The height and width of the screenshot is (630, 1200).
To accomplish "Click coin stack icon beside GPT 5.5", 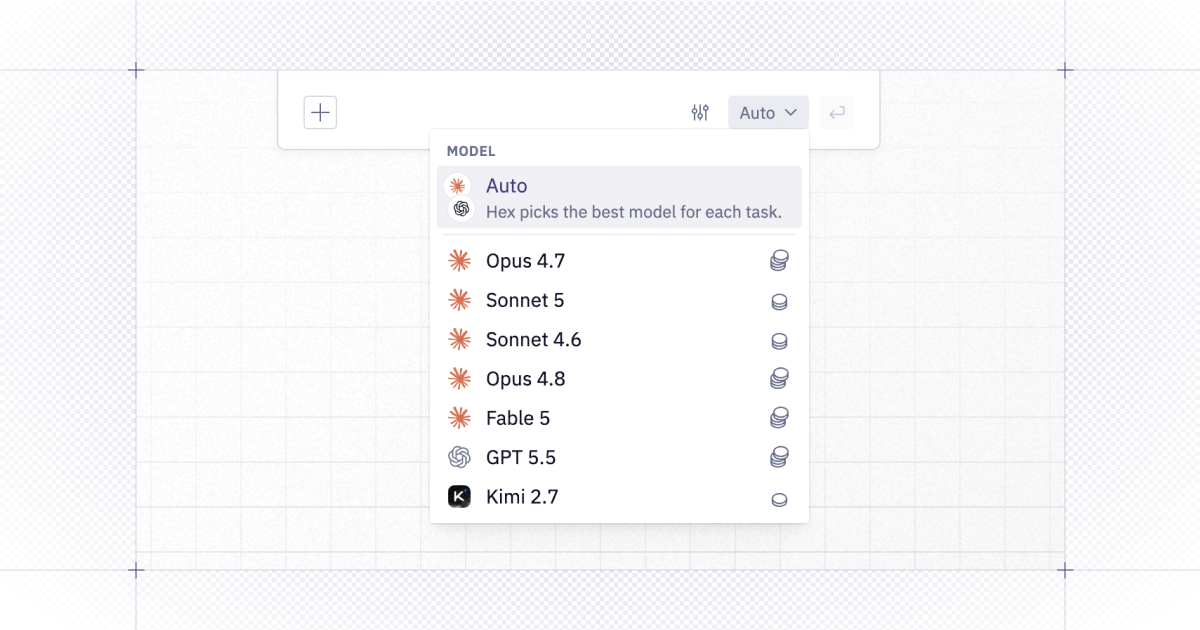I will (779, 457).
